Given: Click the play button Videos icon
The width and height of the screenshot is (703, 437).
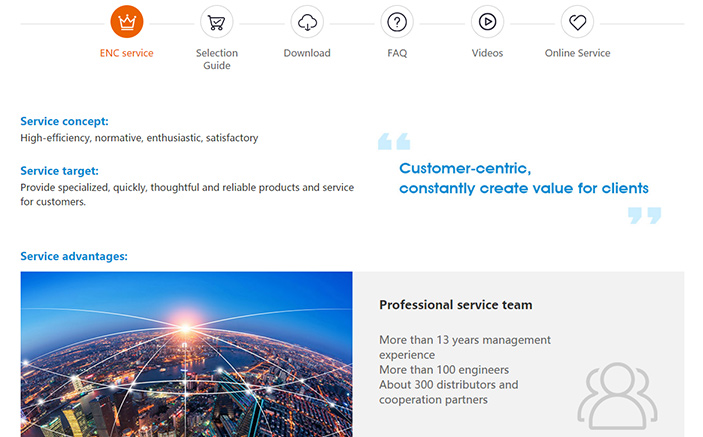Looking at the screenshot, I should click(487, 22).
